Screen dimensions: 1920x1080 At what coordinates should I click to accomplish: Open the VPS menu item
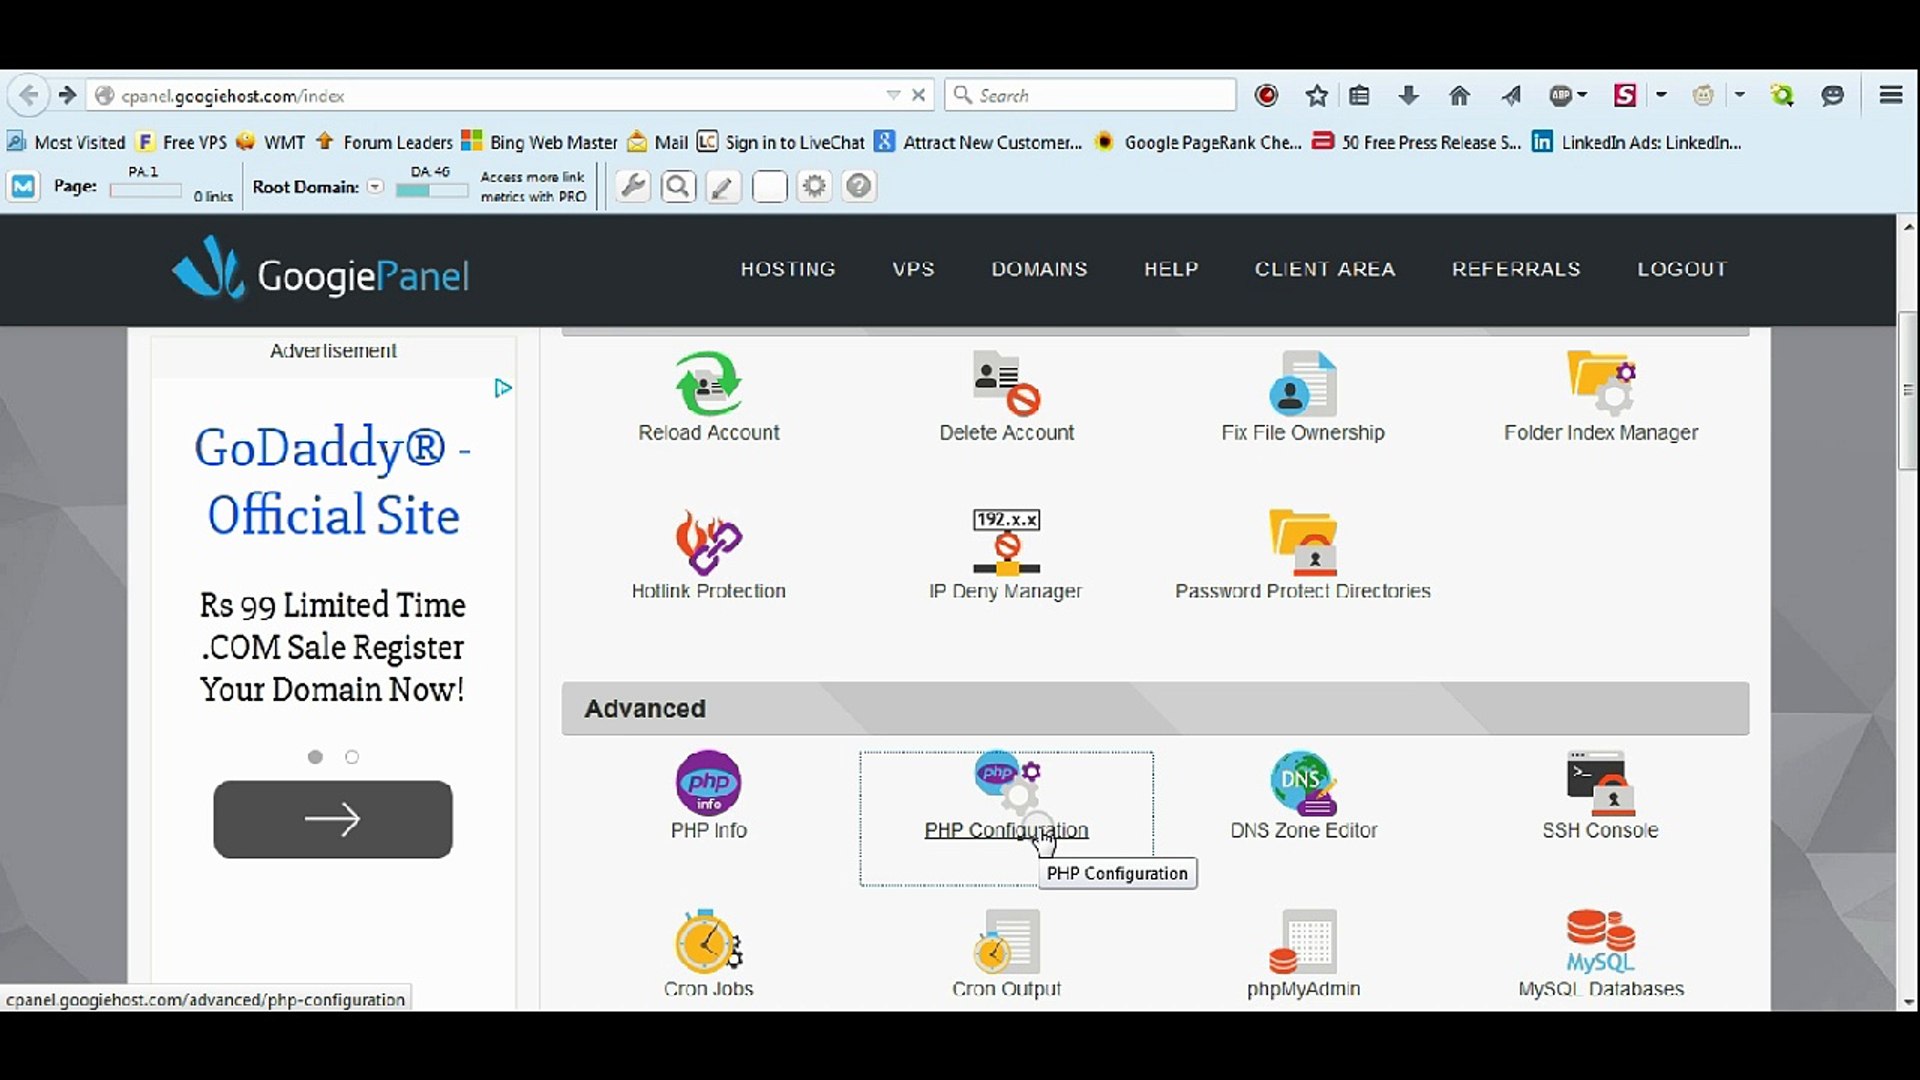click(x=913, y=269)
